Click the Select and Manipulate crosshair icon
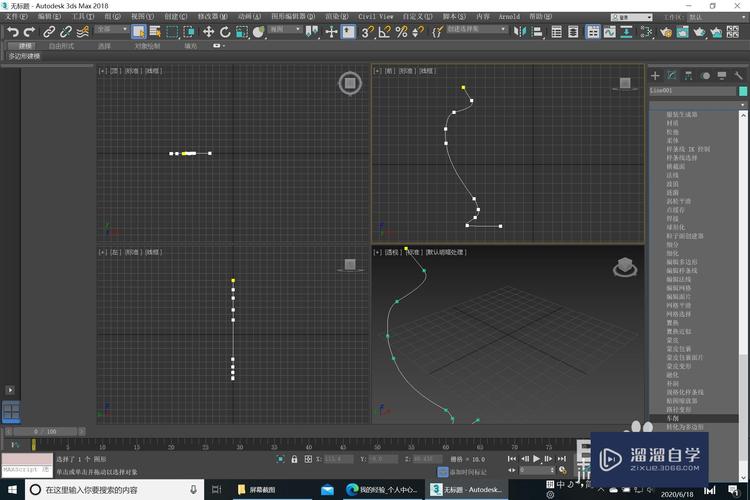 [x=331, y=32]
